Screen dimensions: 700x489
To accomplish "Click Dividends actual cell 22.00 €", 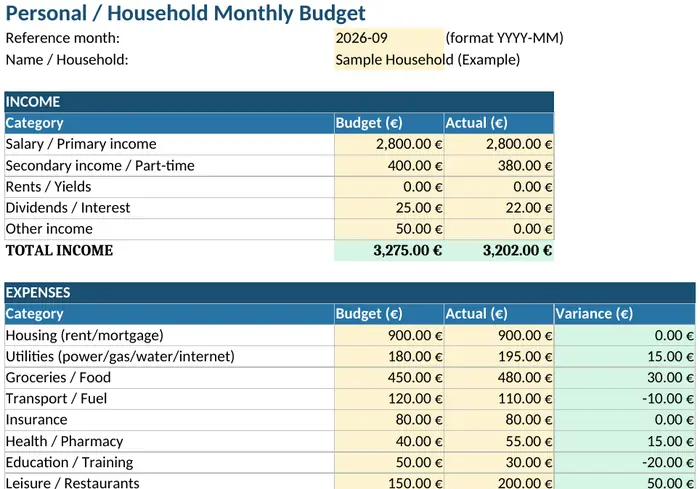I will coord(499,208).
